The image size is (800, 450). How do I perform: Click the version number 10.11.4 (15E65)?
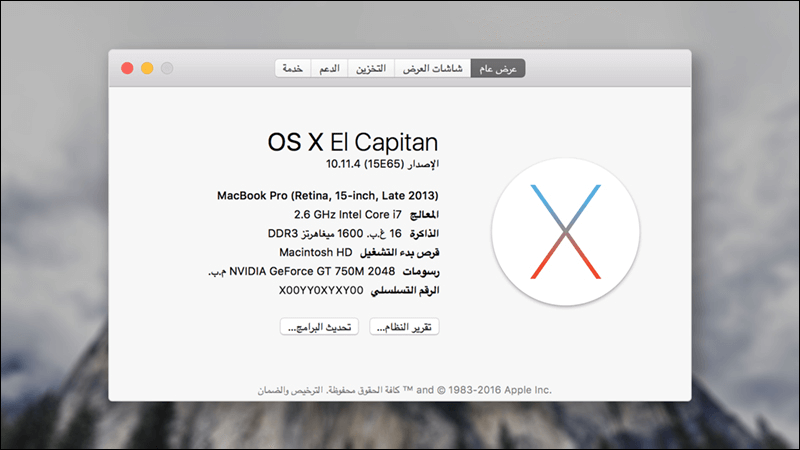365,164
